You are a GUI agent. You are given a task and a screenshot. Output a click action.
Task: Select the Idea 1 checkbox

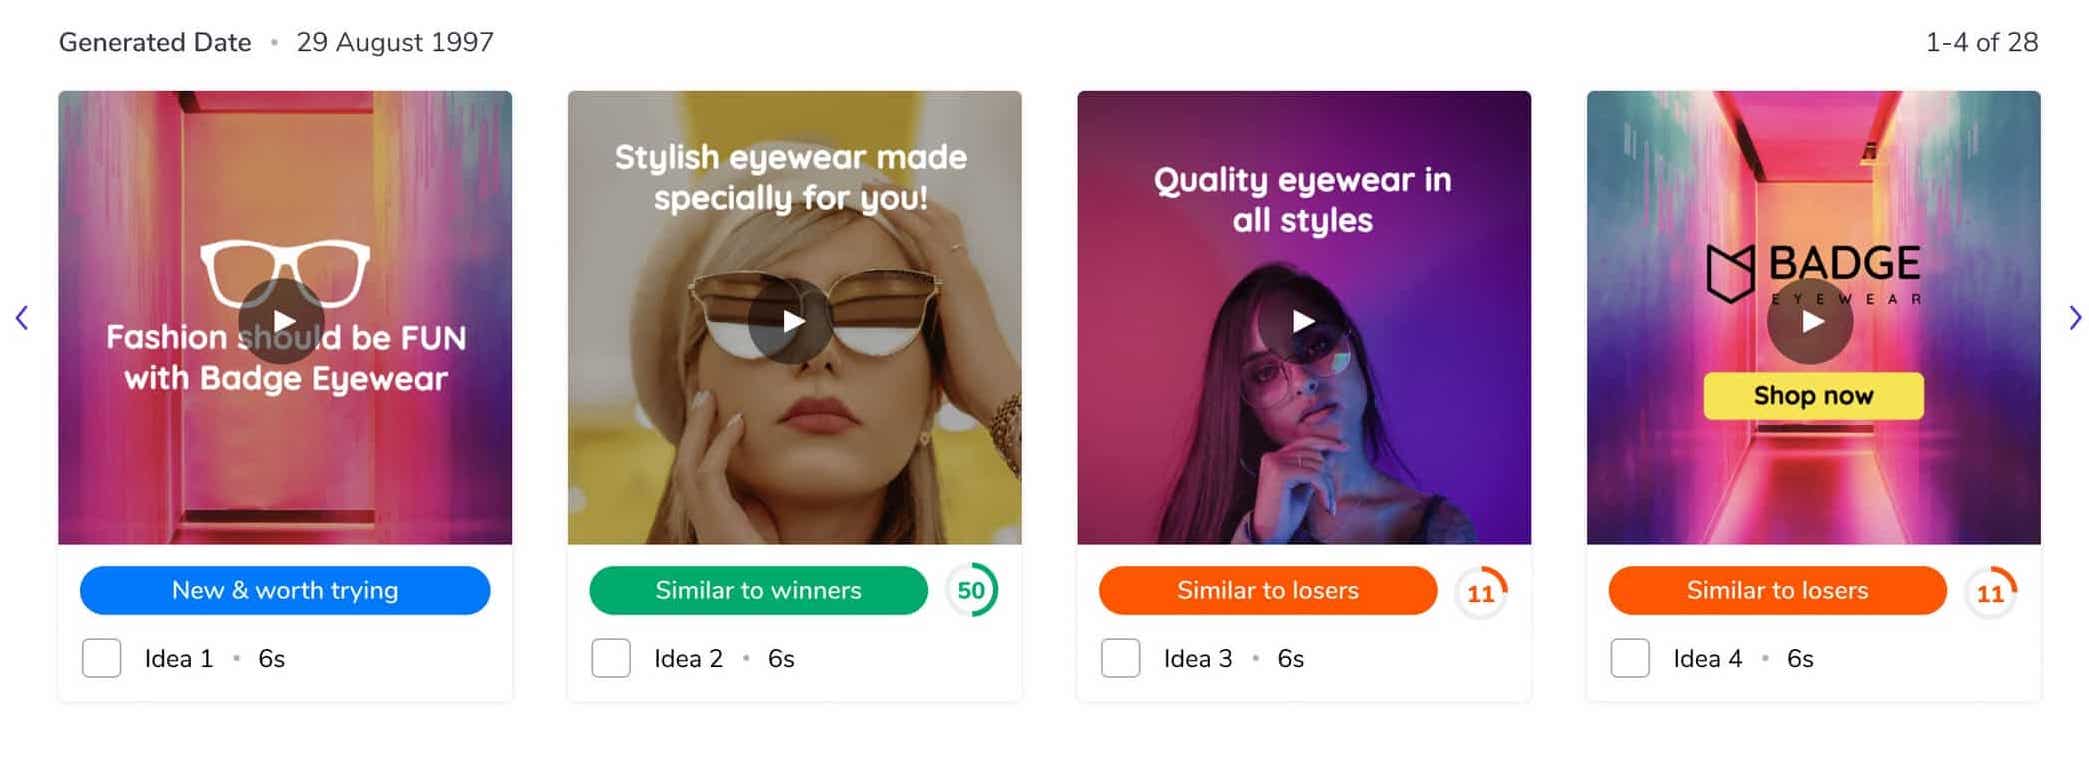click(101, 658)
